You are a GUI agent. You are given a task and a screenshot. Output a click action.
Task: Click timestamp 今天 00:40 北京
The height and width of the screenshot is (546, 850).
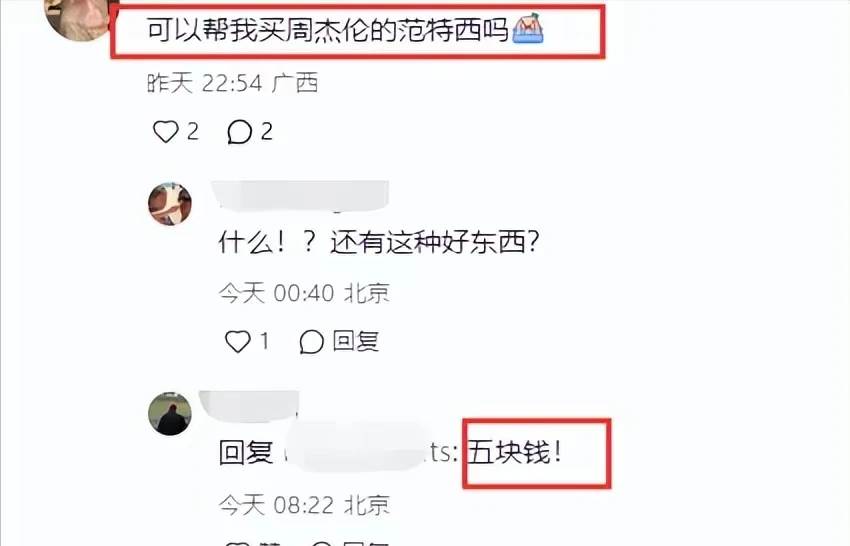[x=304, y=293]
